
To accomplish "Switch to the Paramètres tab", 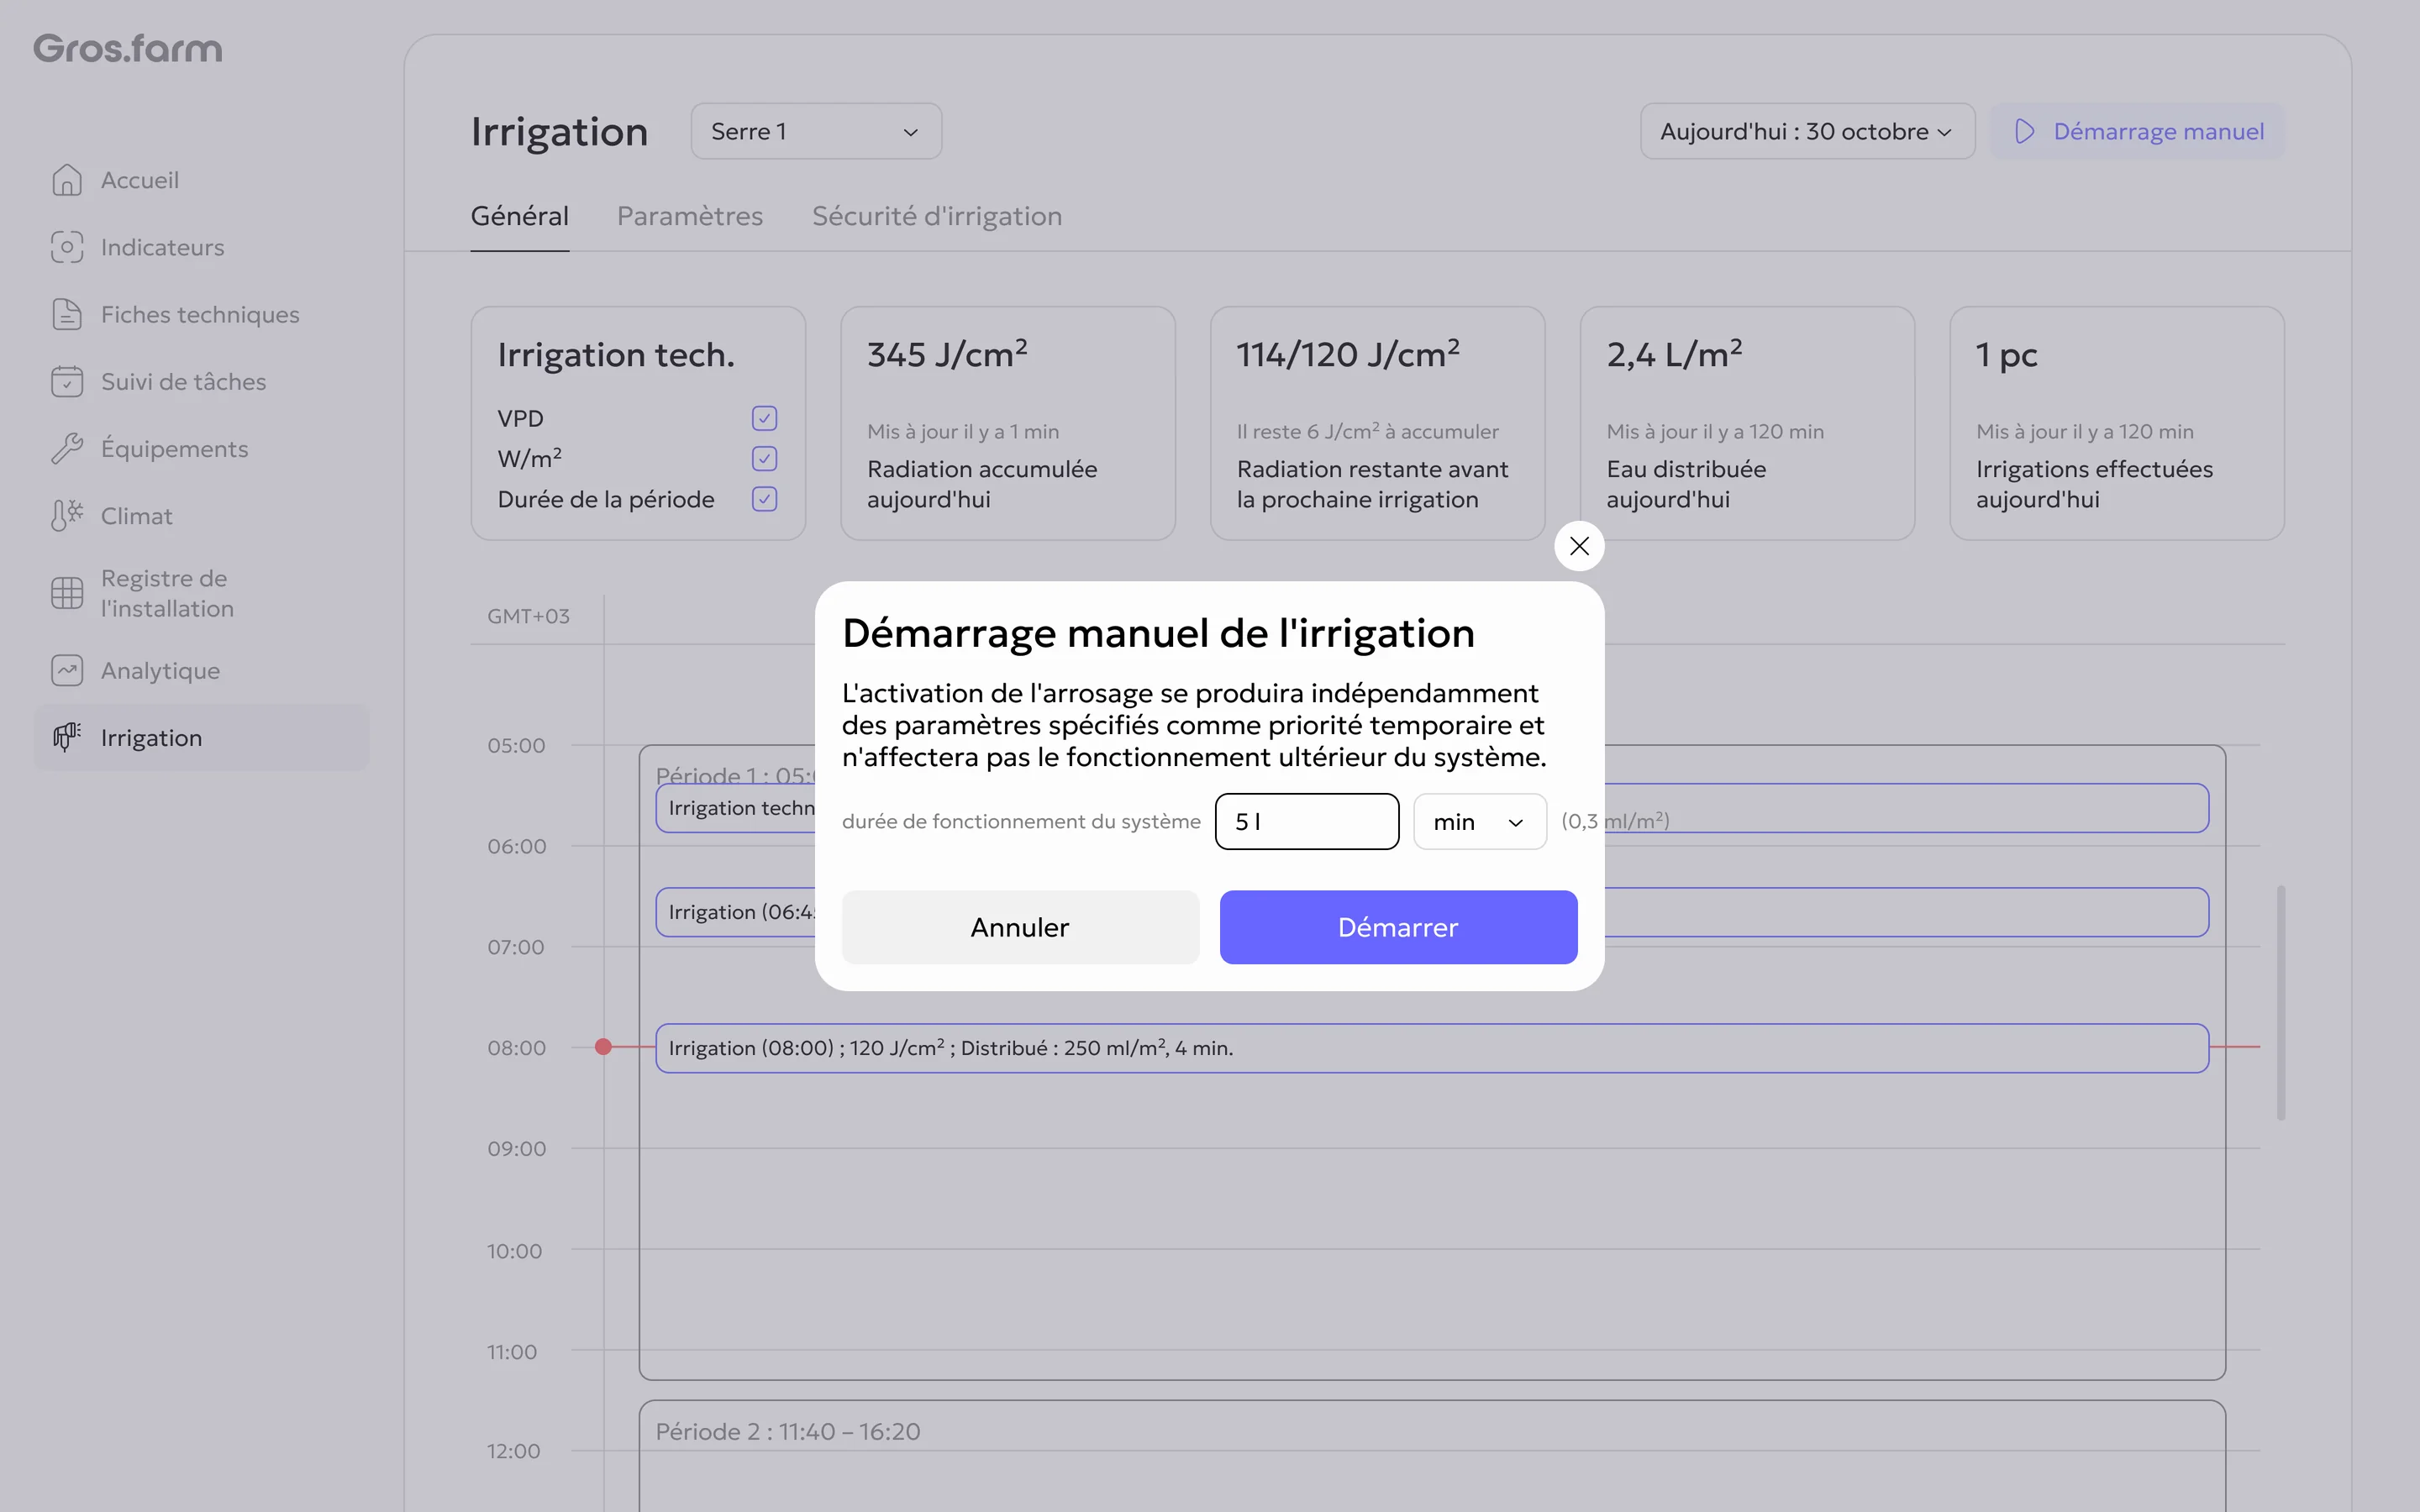I will [x=690, y=216].
